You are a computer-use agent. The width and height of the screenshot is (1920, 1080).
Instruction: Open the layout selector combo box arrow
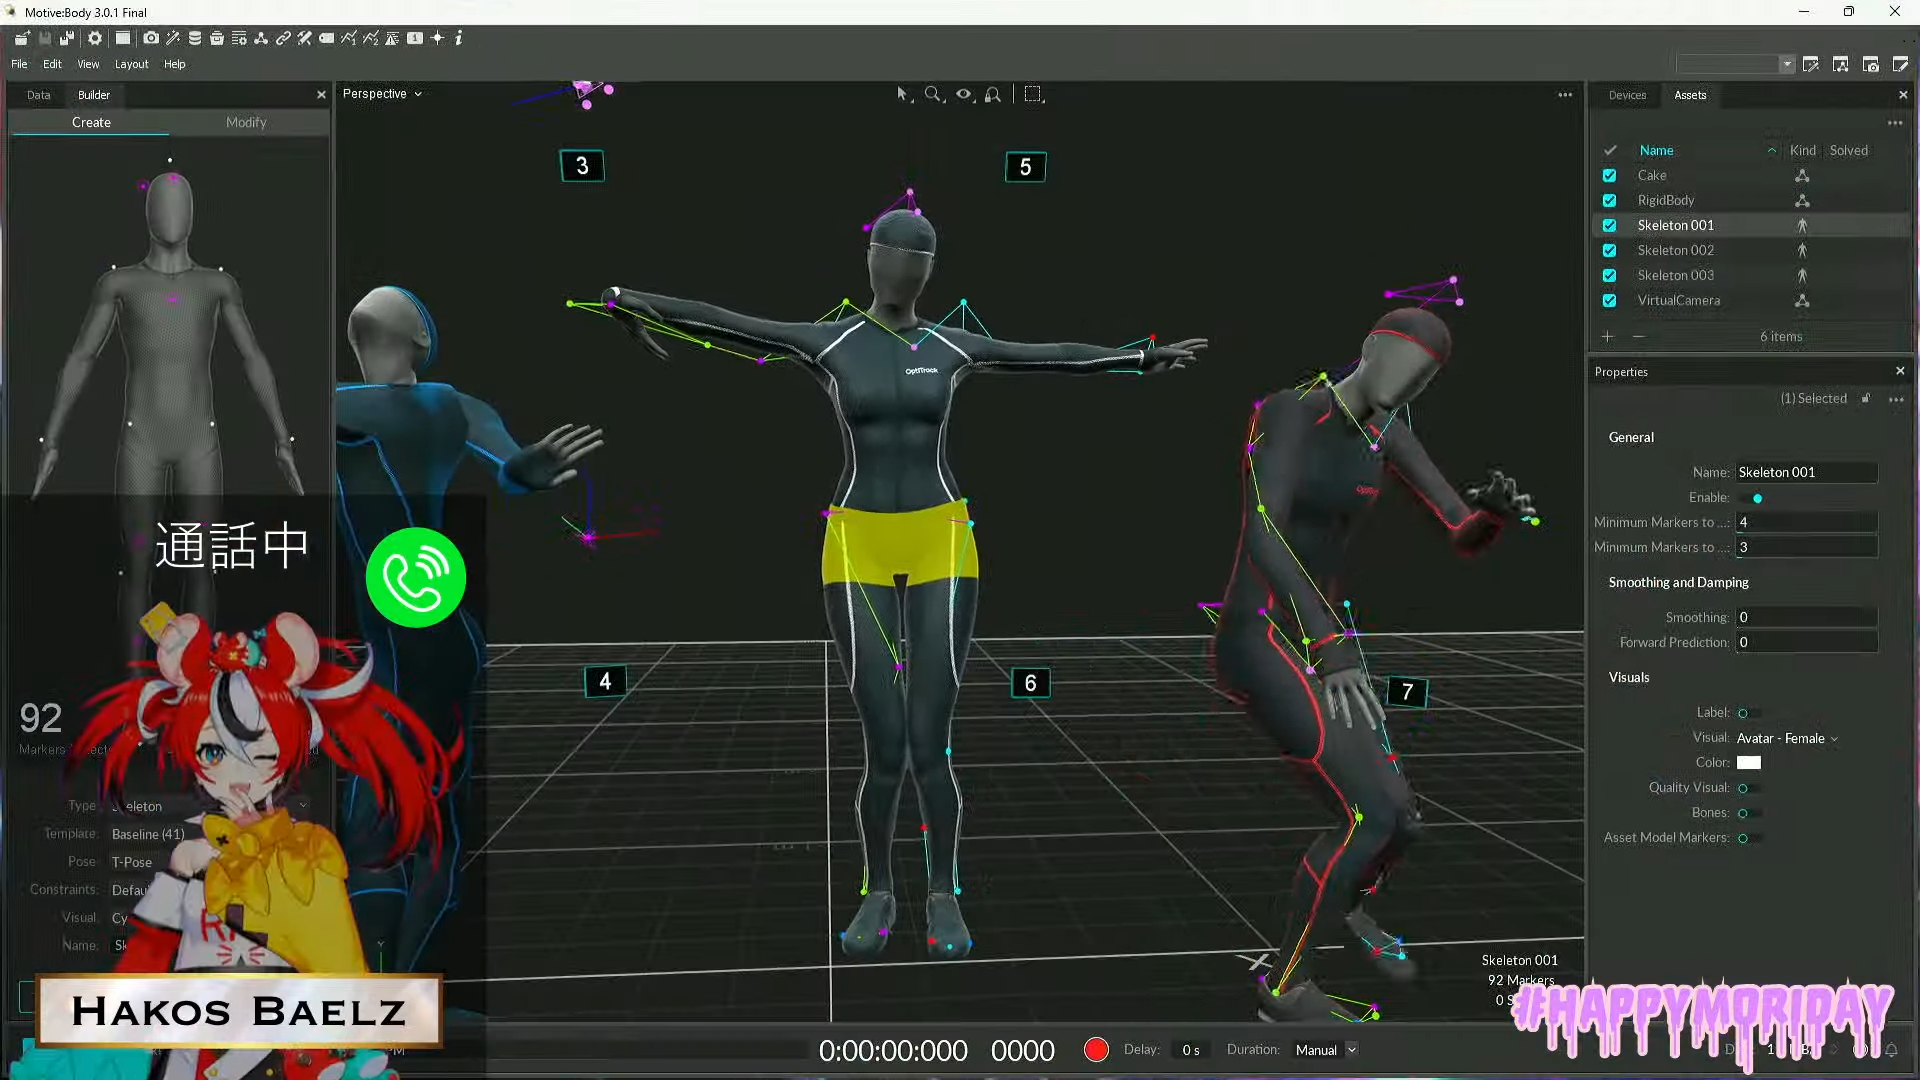coord(1787,64)
